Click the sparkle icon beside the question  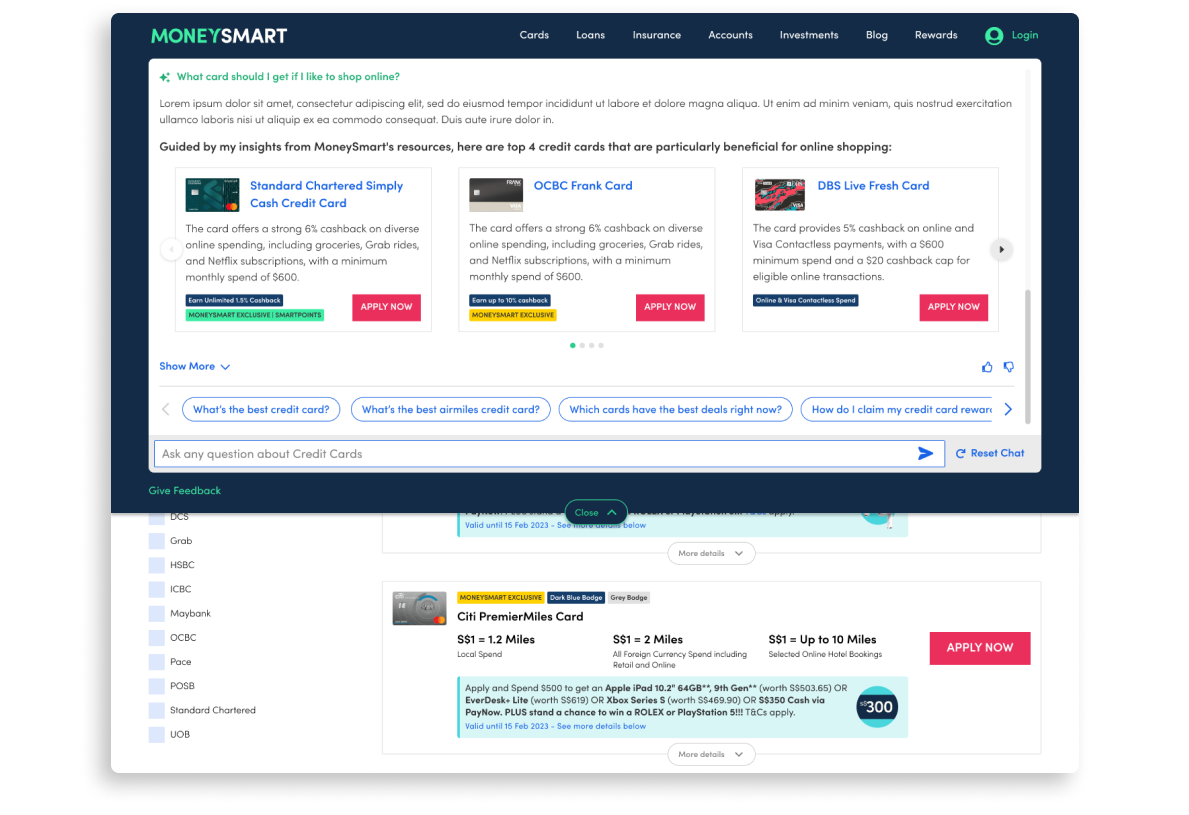[165, 77]
